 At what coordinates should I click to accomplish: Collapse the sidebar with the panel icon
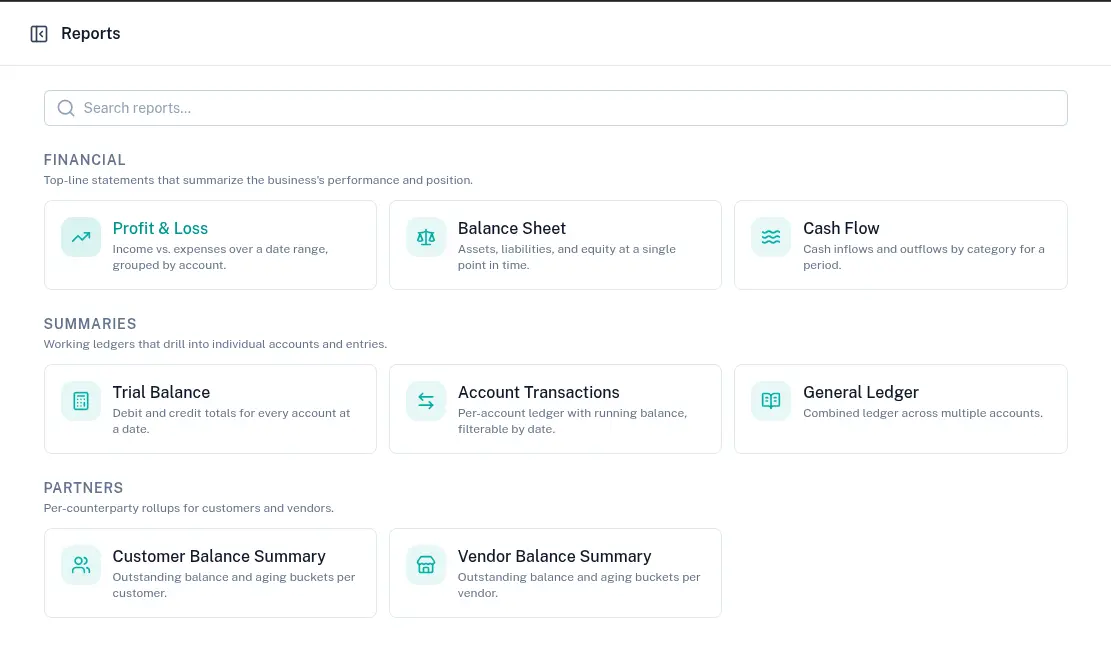click(x=39, y=34)
